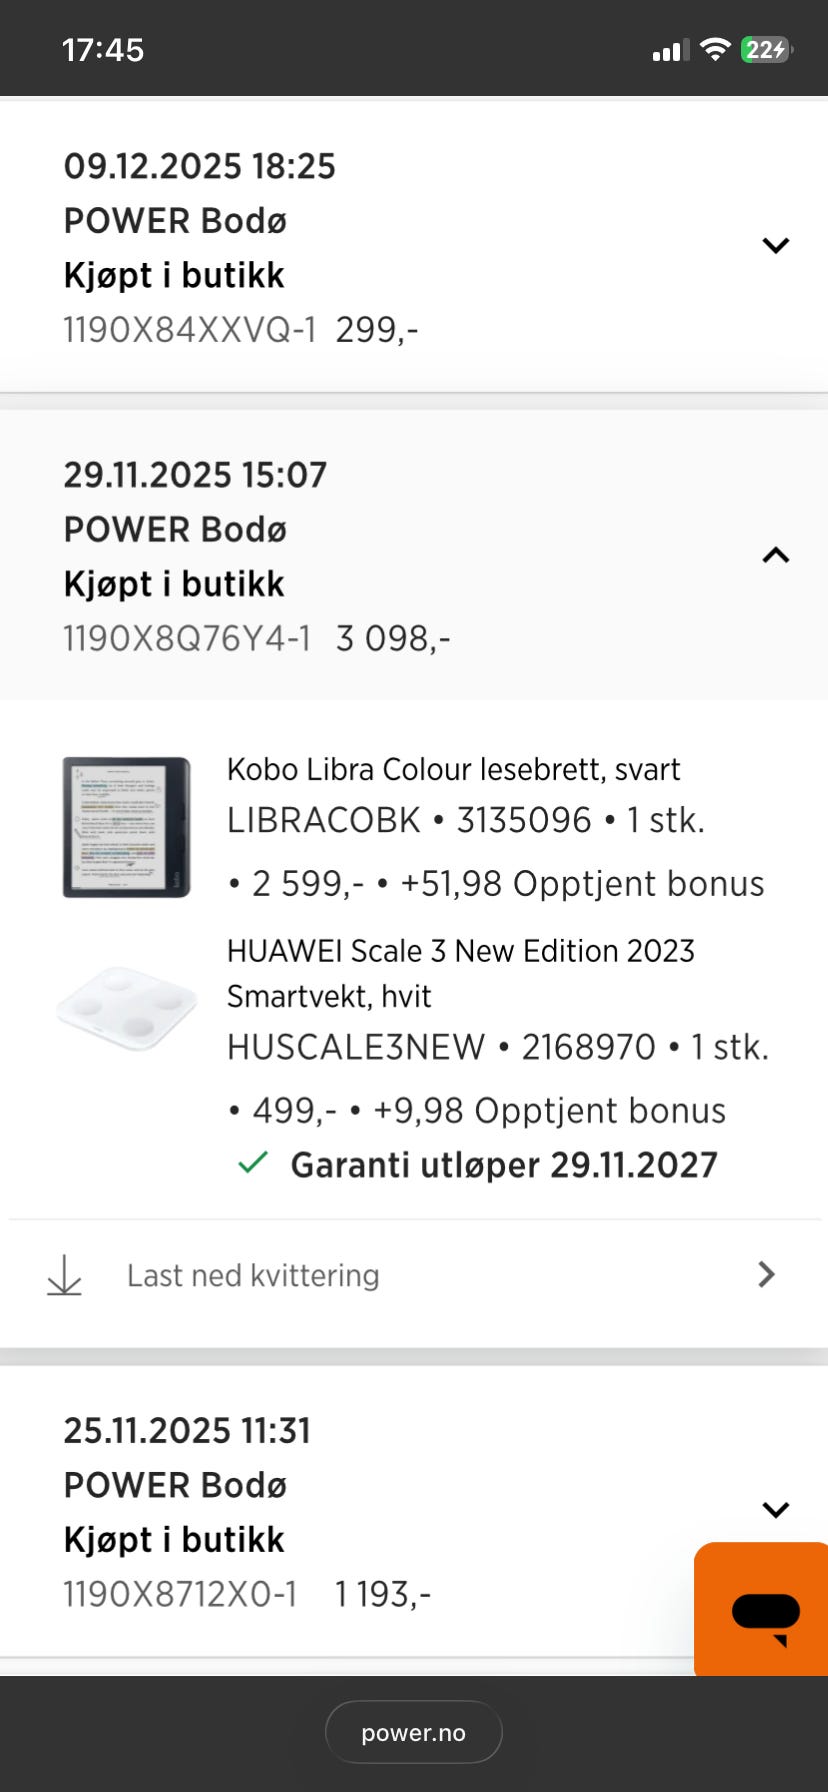Select the 25.11.2025 11:31 order row

point(414,1511)
